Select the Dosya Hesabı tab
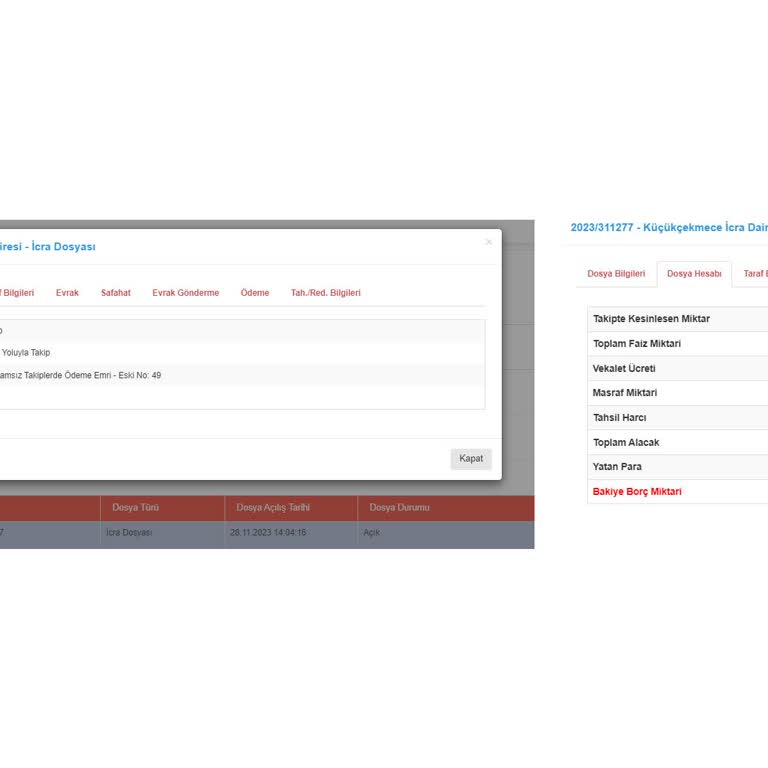 tap(694, 274)
